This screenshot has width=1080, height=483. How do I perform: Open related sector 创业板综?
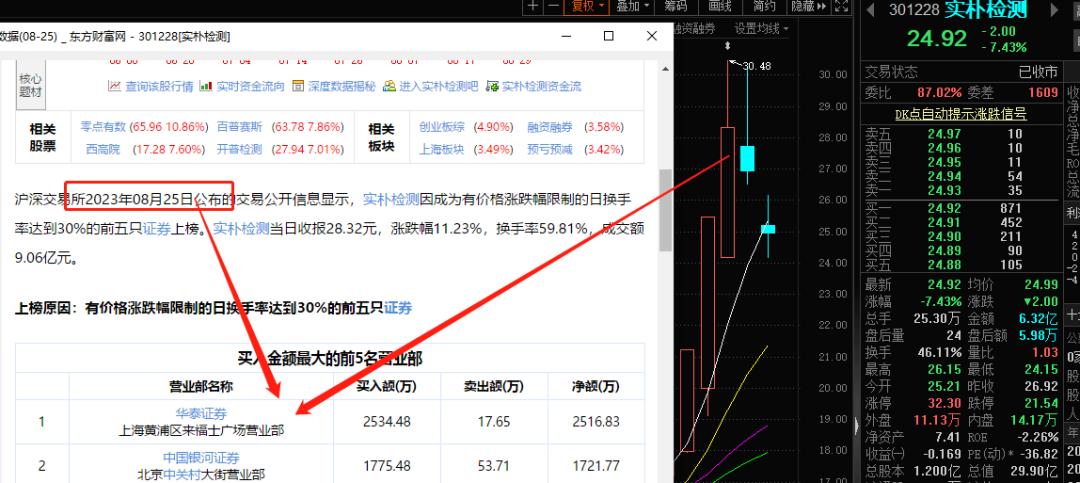(x=442, y=127)
